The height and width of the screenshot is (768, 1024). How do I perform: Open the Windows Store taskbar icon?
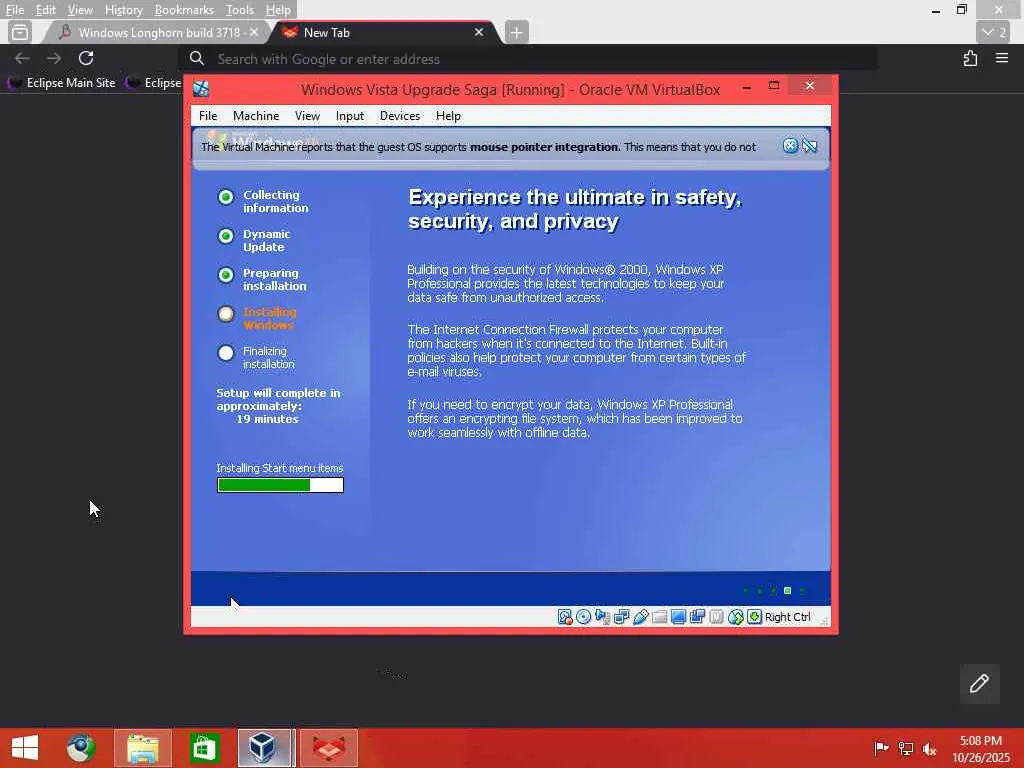204,748
